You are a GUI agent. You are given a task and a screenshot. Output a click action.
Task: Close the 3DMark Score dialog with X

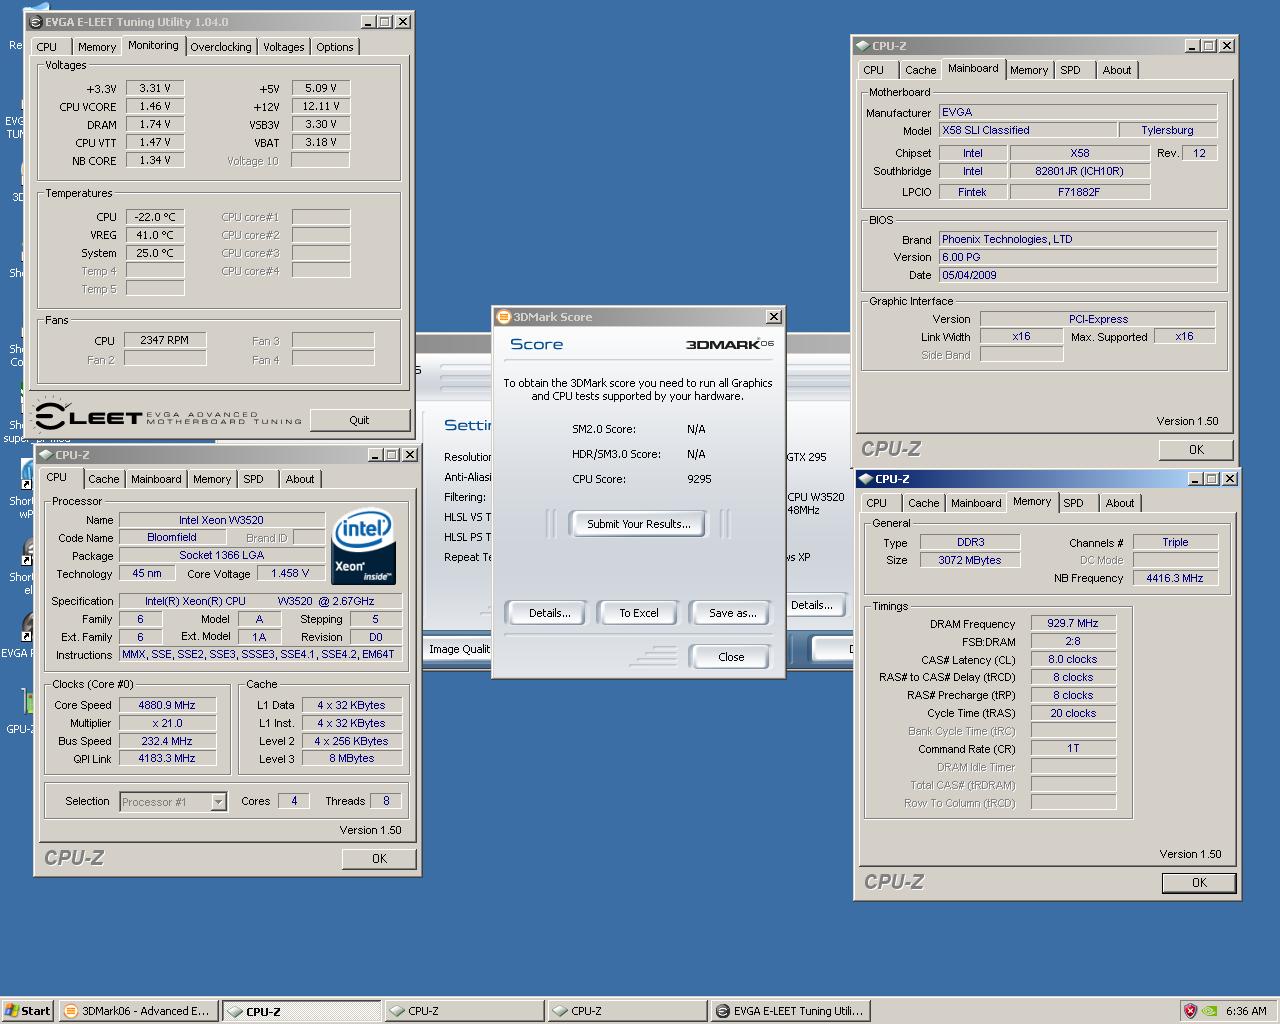pos(773,317)
